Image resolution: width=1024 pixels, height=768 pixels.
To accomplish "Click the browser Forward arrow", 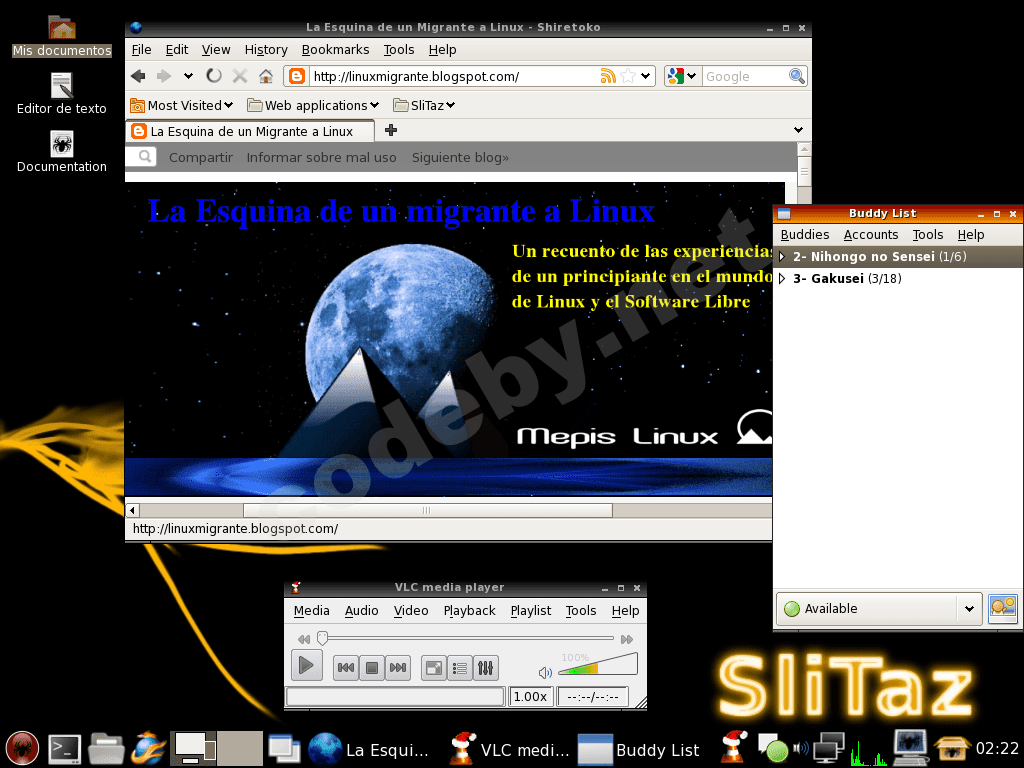I will click(x=164, y=76).
